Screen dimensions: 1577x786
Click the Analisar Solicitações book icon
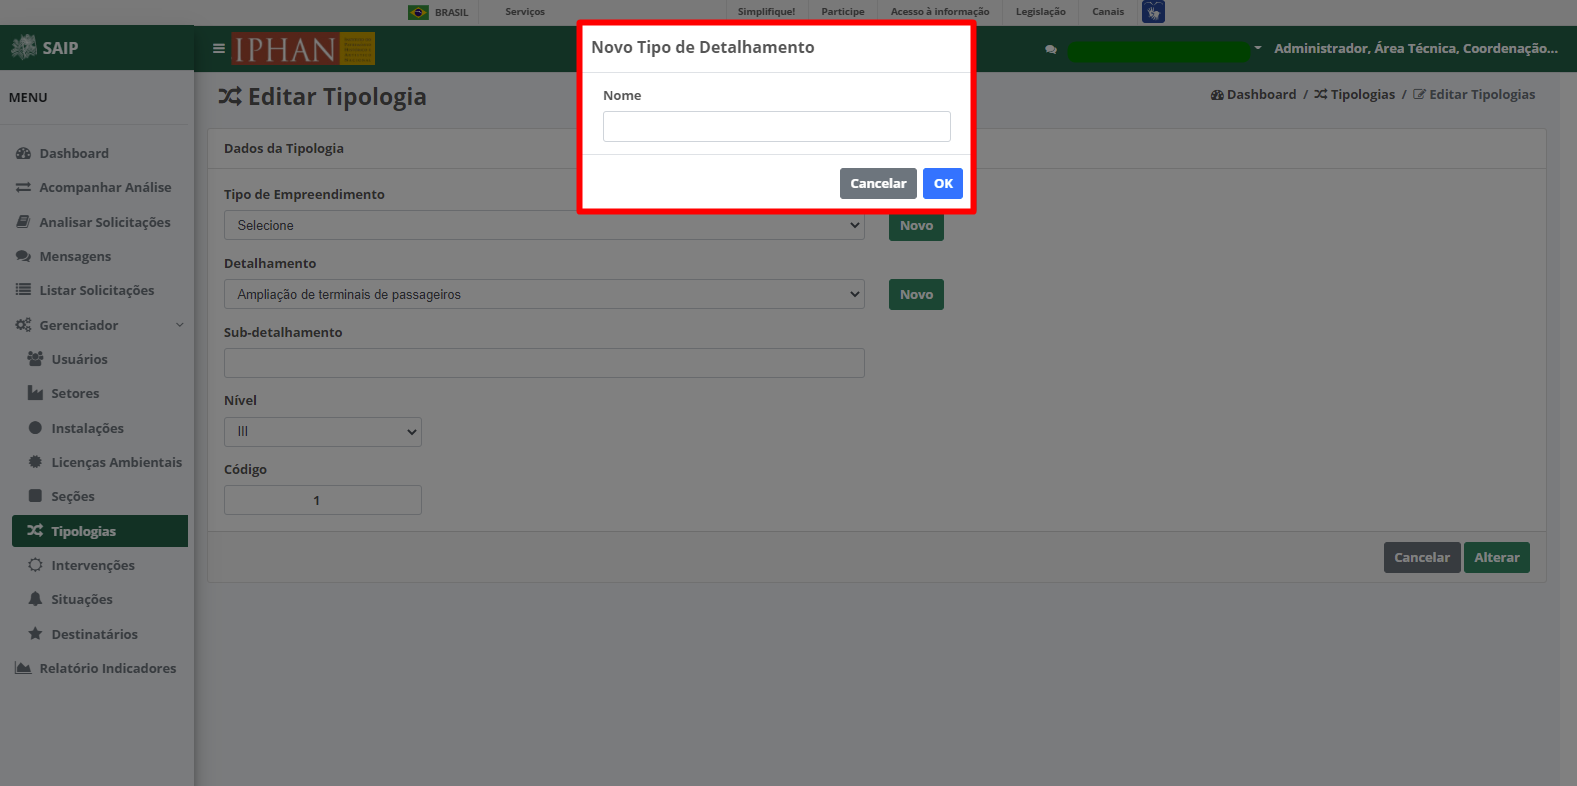pos(23,222)
